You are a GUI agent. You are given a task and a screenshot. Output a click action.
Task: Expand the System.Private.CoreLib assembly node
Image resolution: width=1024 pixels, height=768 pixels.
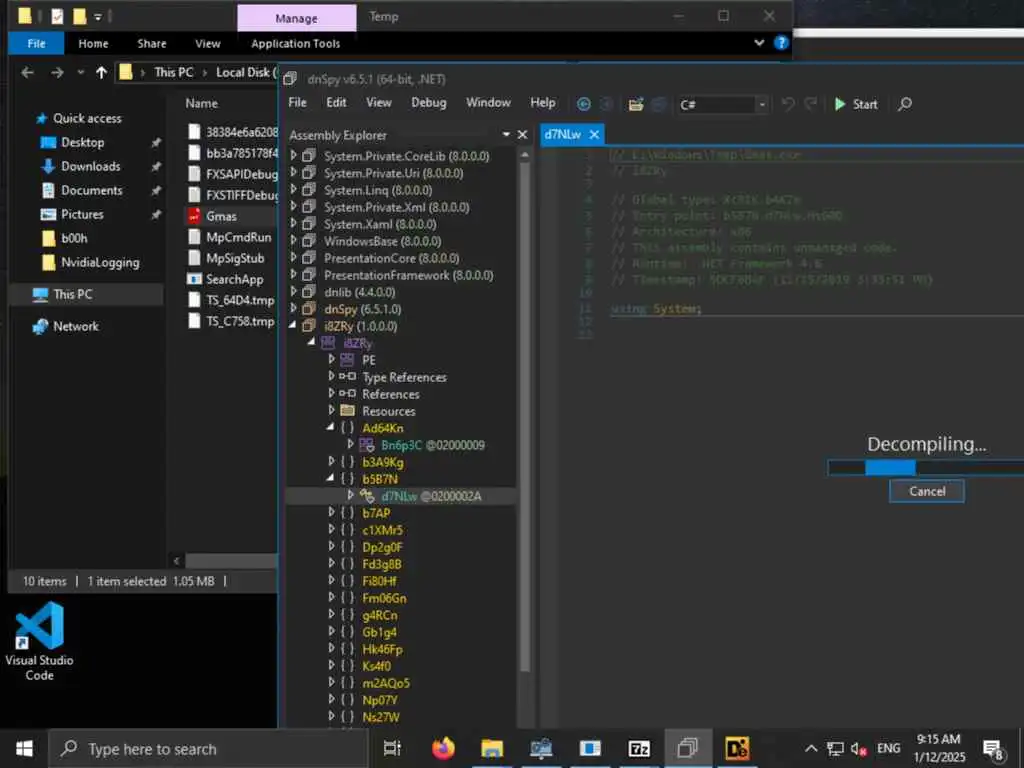293,155
